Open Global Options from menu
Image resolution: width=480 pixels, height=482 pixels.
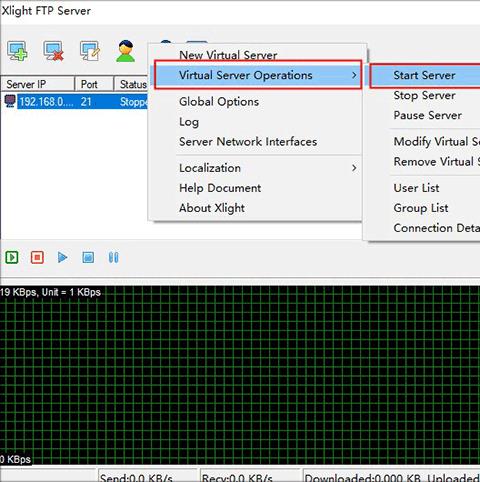coord(219,101)
